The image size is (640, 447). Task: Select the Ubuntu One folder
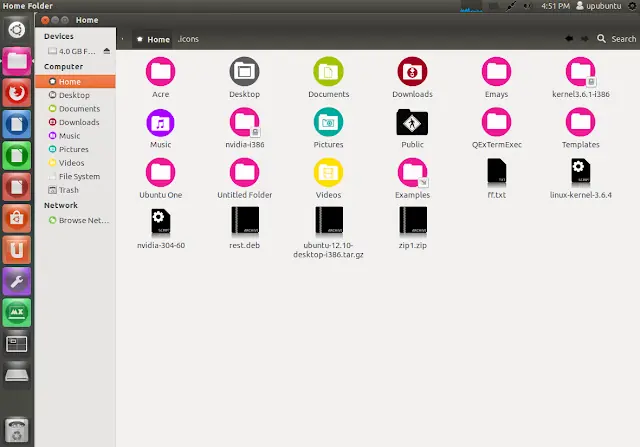click(160, 173)
